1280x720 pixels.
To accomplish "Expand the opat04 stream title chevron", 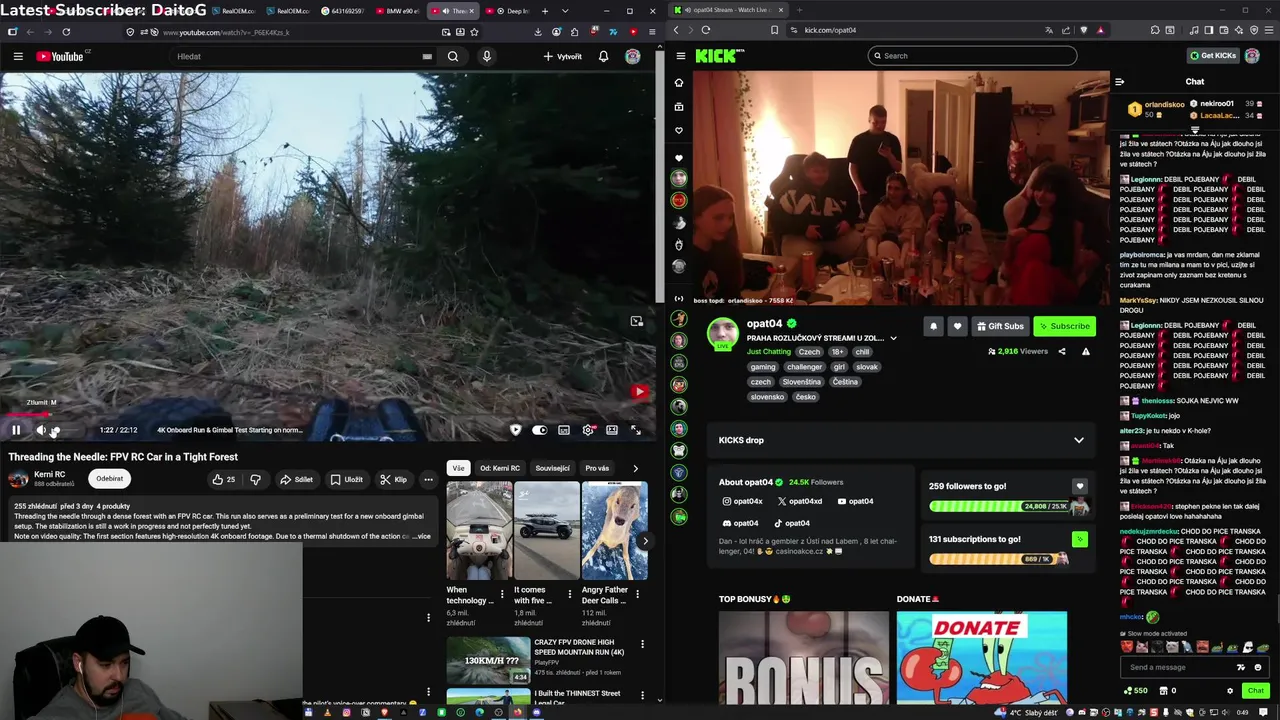I will [893, 338].
